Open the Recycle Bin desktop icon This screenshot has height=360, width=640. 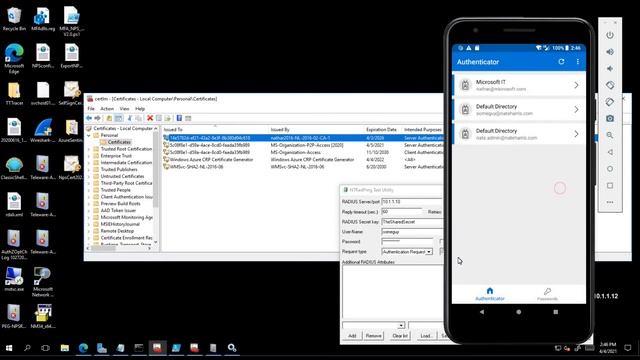click(x=14, y=19)
